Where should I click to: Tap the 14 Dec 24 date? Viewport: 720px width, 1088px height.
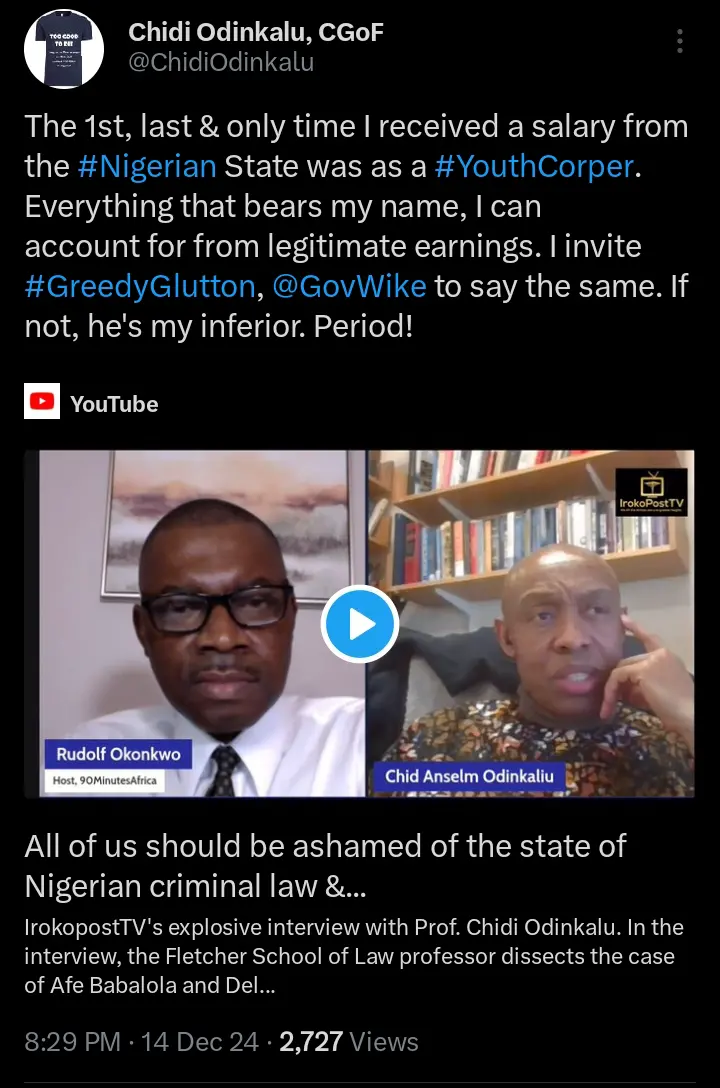pyautogui.click(x=200, y=1042)
